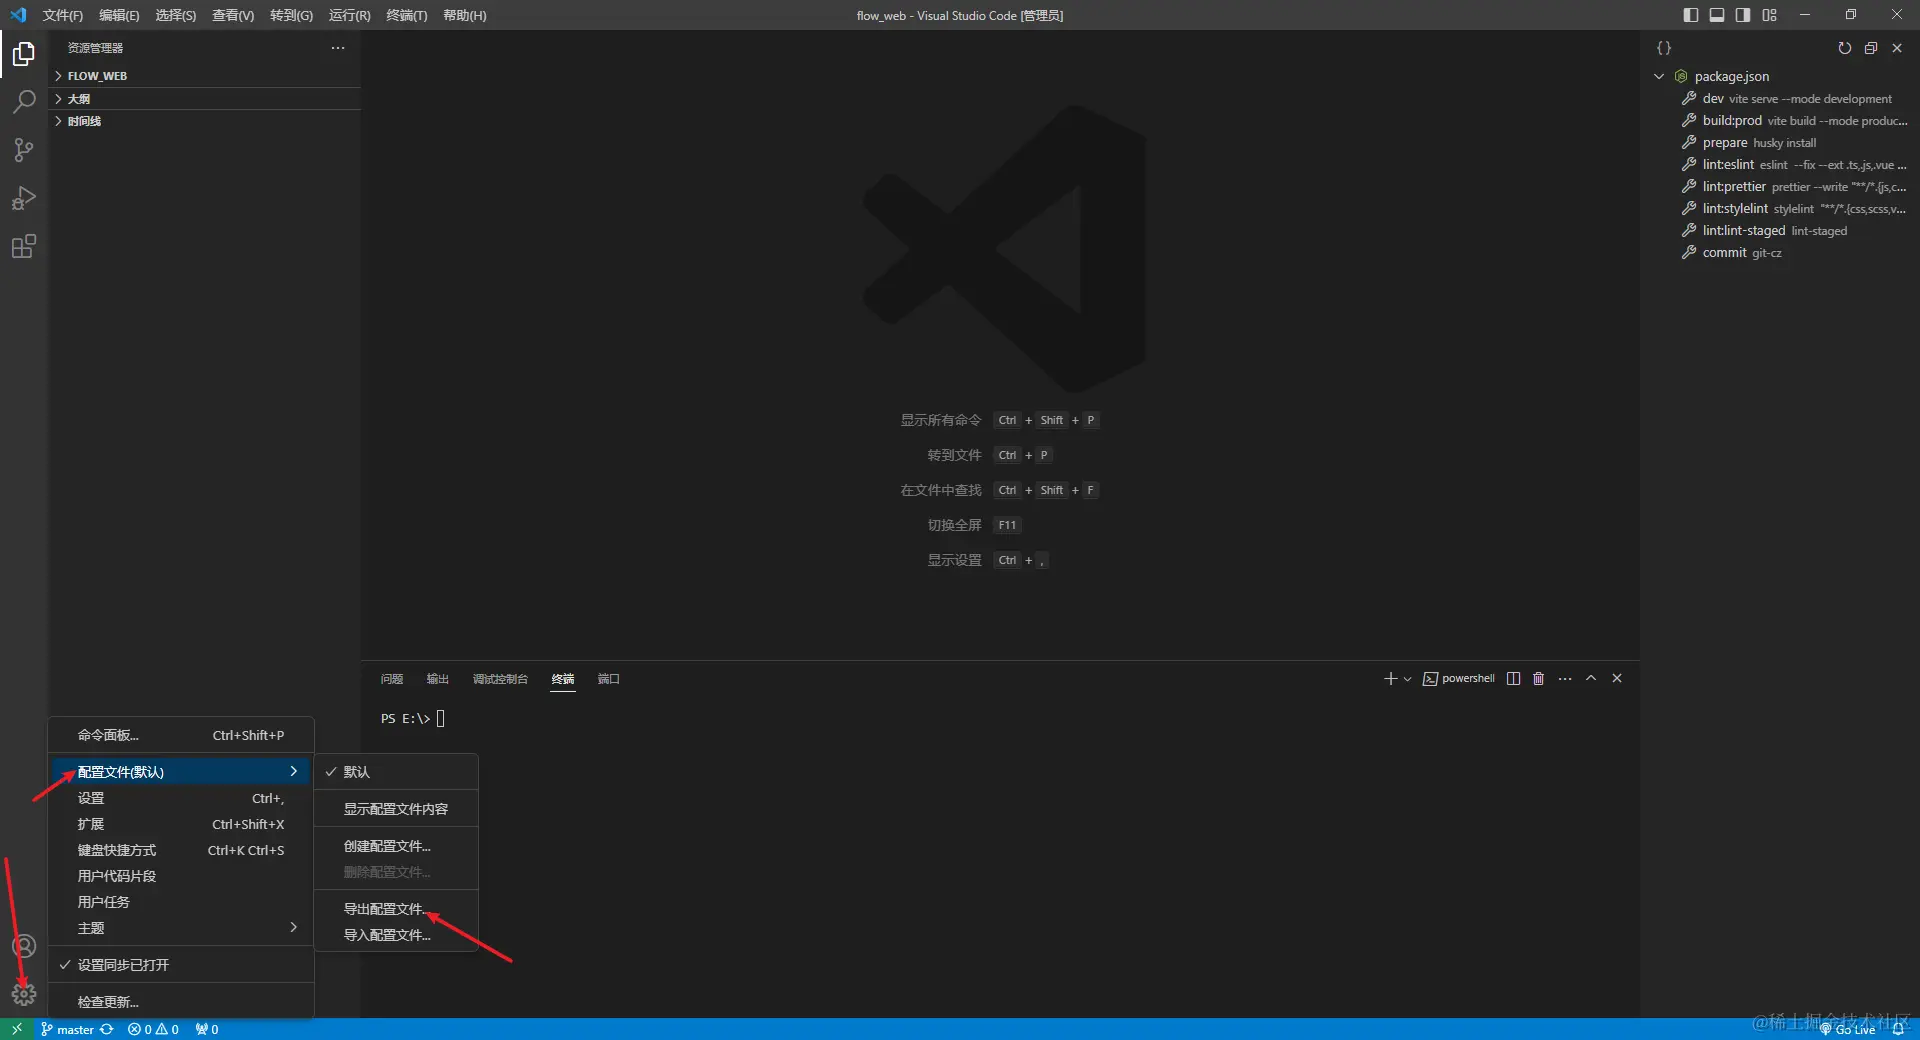
Task: Open the 查看(V) menu
Action: point(233,15)
